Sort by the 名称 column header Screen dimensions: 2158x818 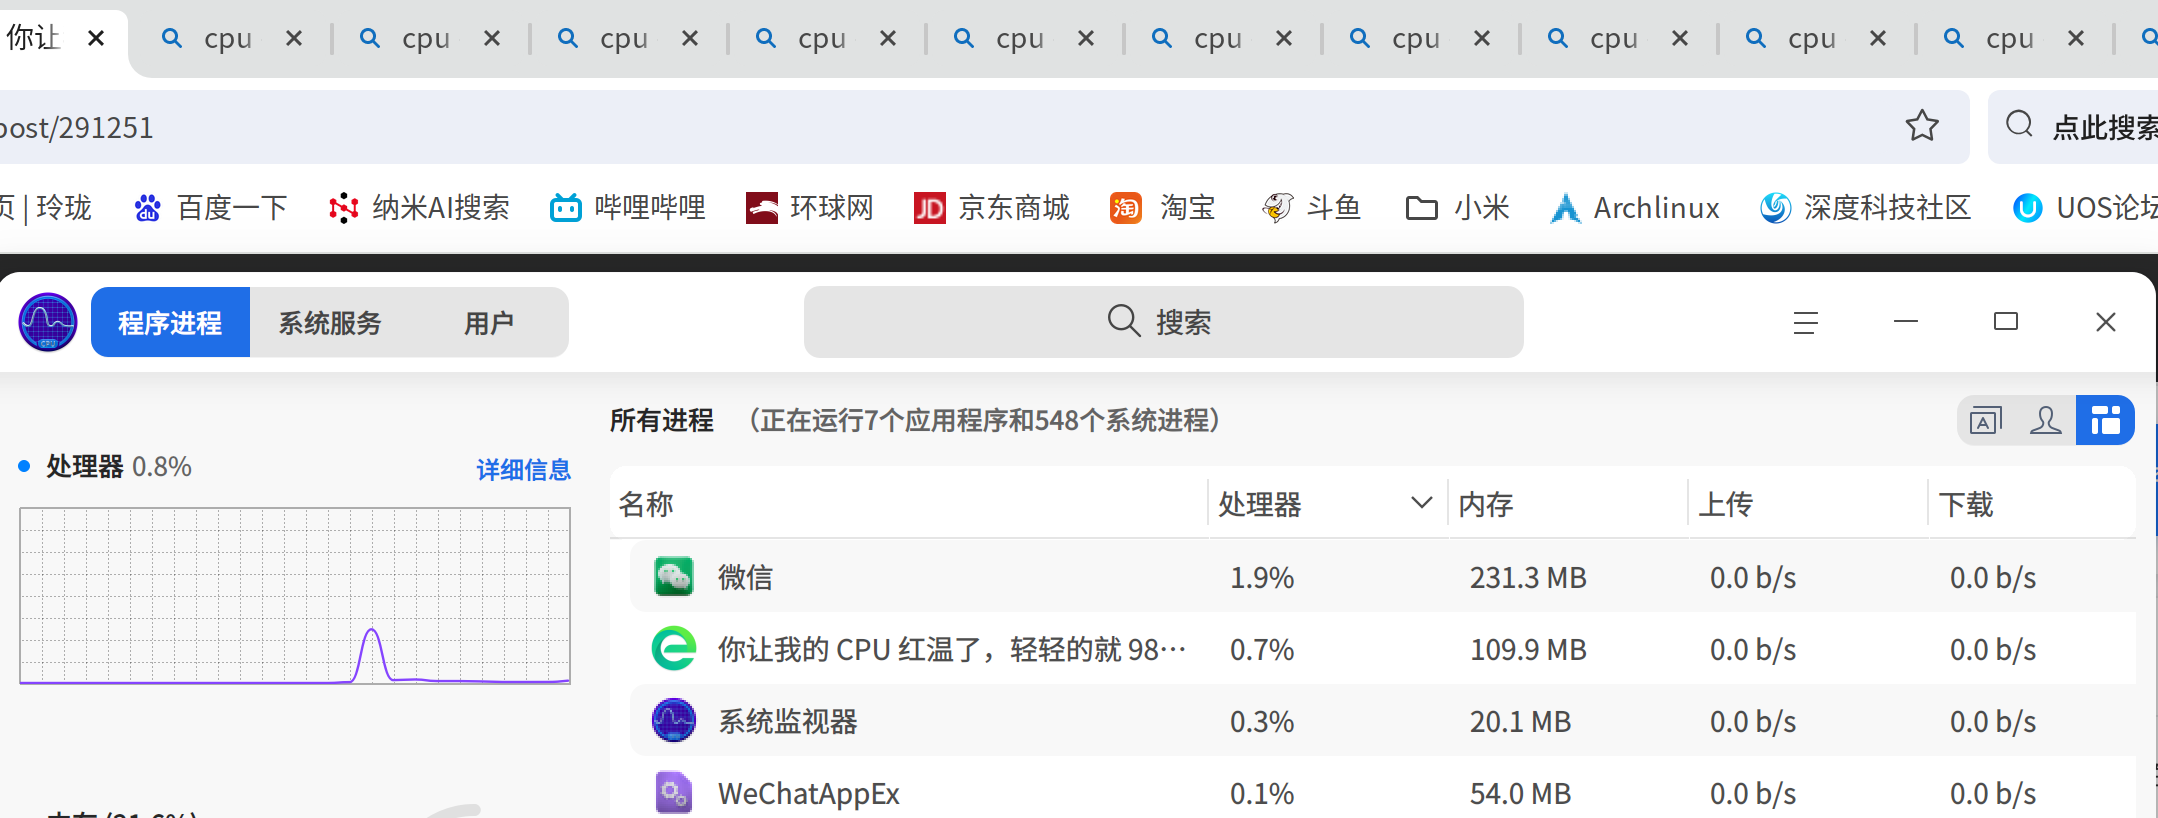[x=908, y=504]
